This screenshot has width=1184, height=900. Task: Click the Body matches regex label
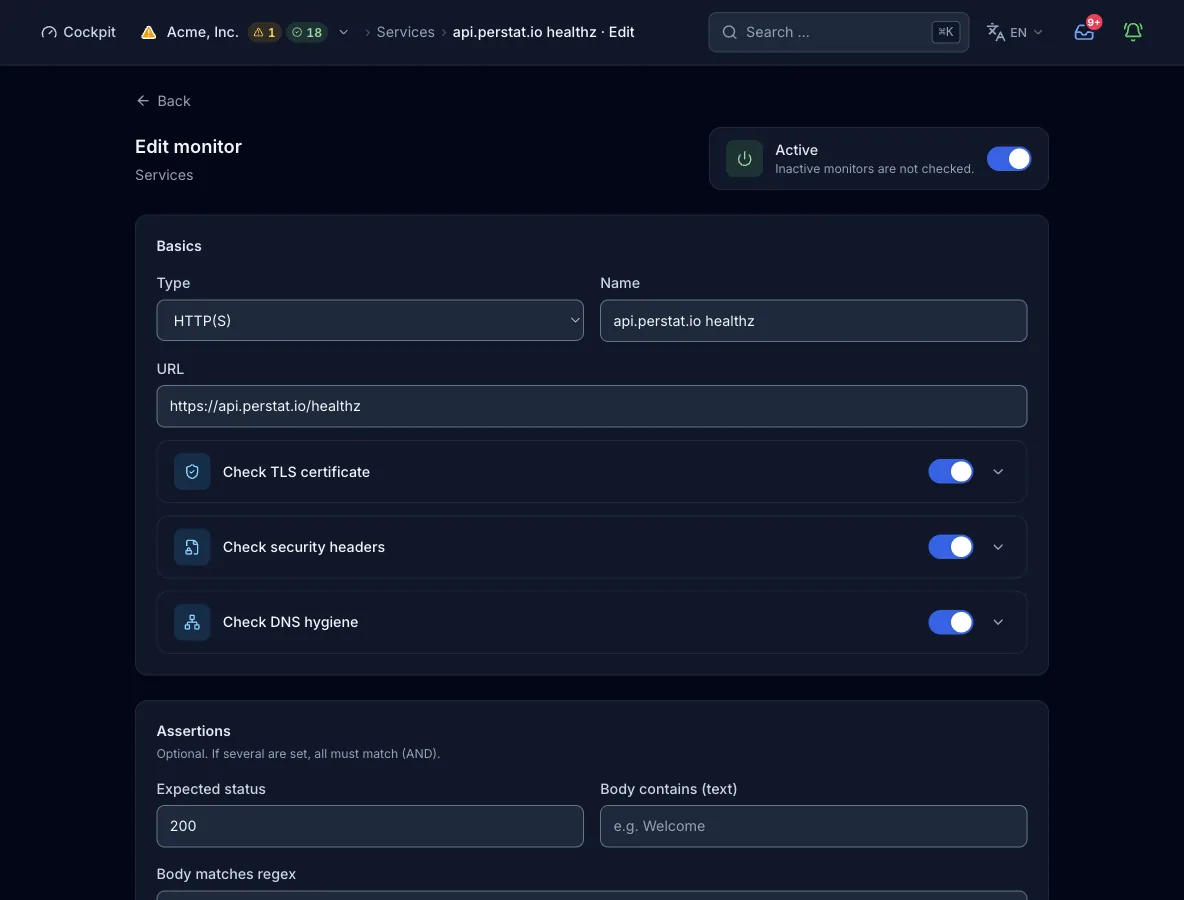click(x=226, y=874)
